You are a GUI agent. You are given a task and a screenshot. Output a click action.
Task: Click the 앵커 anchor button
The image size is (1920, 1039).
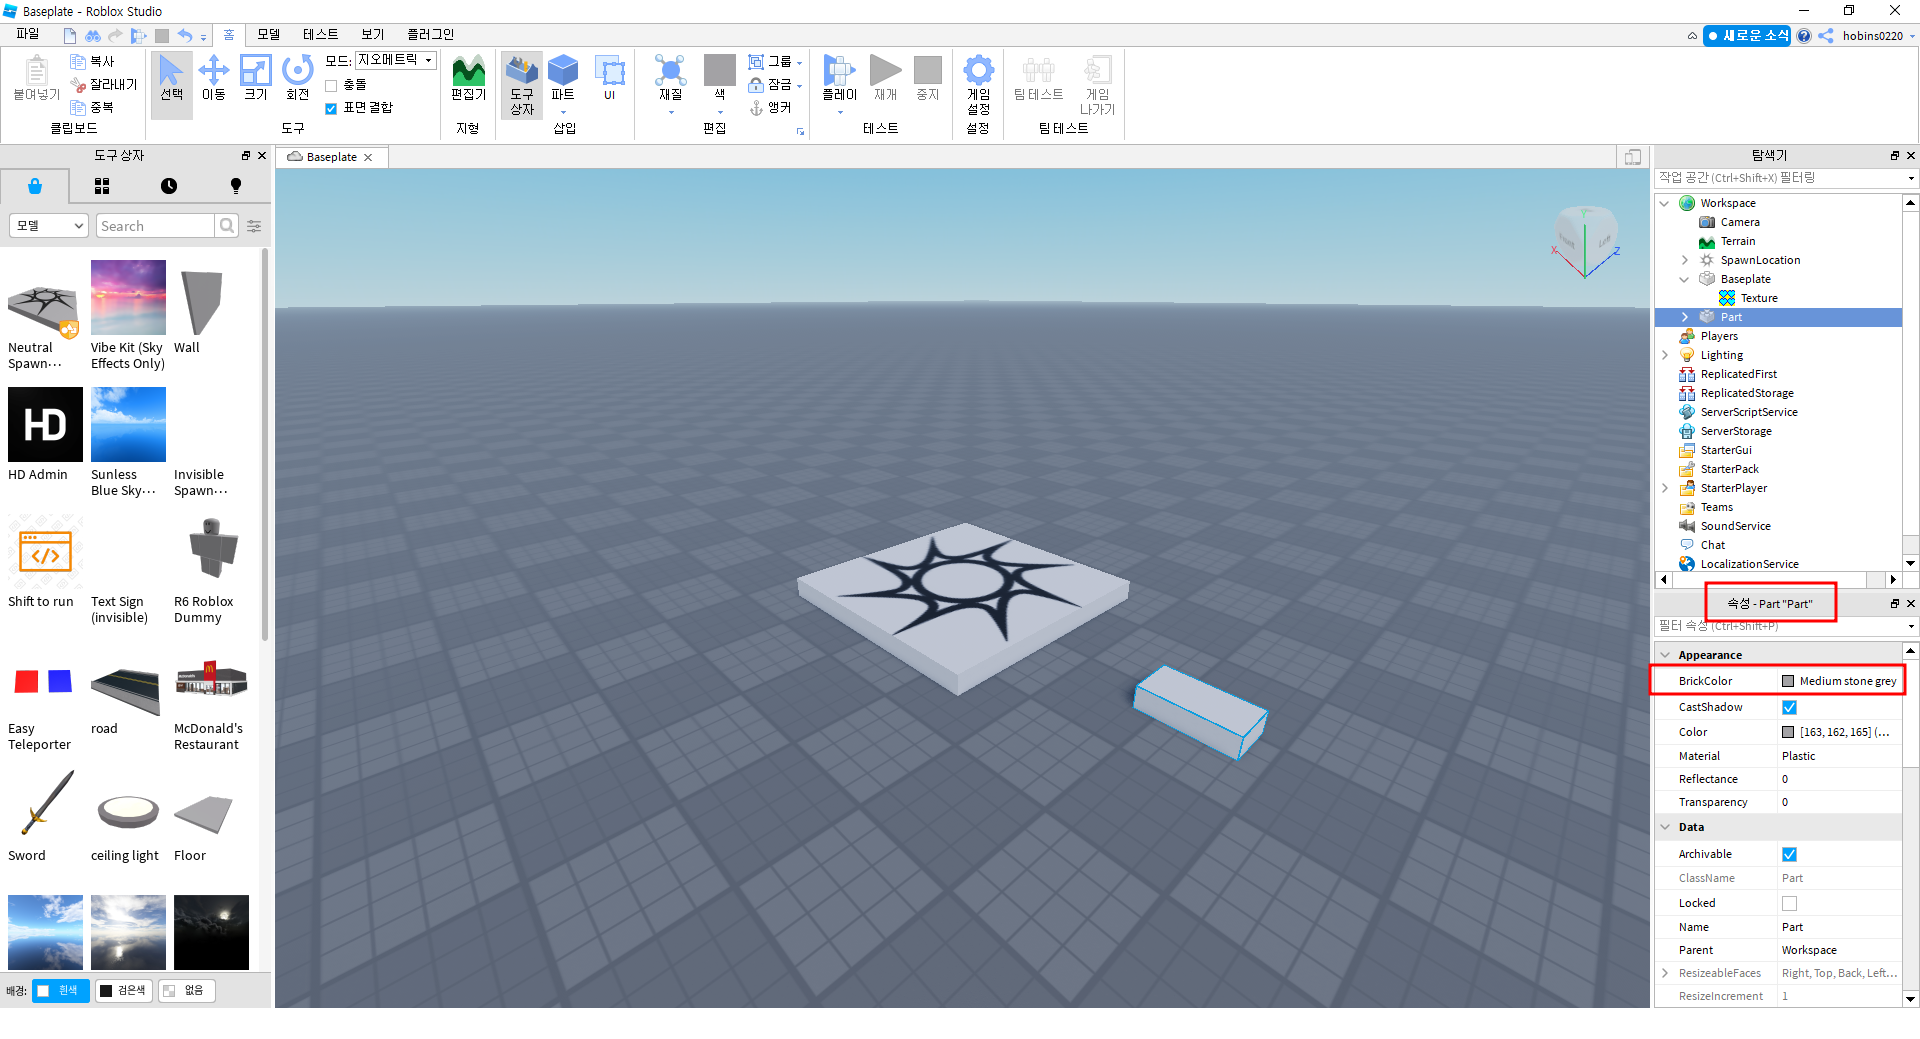pos(770,107)
